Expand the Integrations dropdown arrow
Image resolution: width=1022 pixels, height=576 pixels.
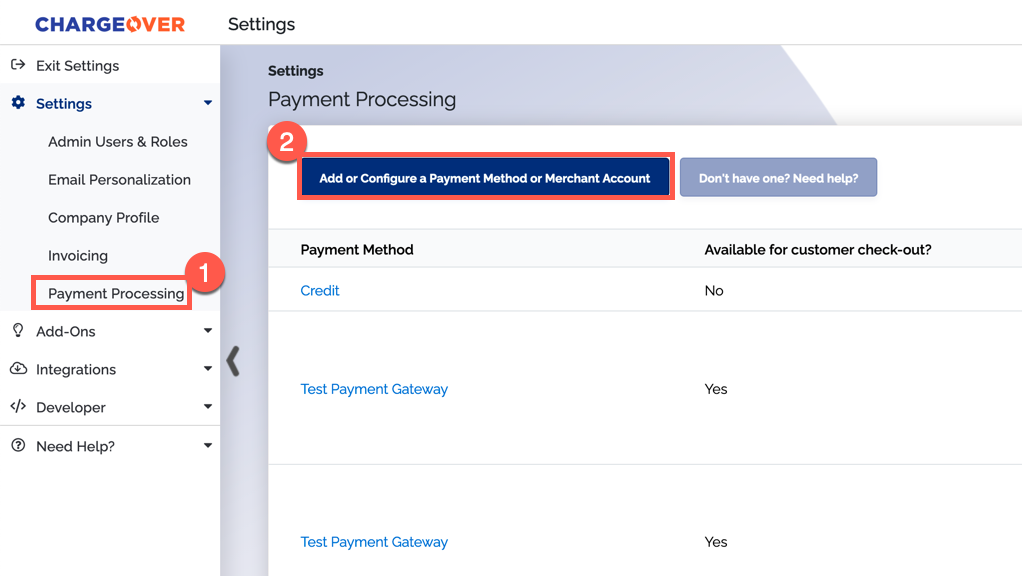tap(207, 369)
